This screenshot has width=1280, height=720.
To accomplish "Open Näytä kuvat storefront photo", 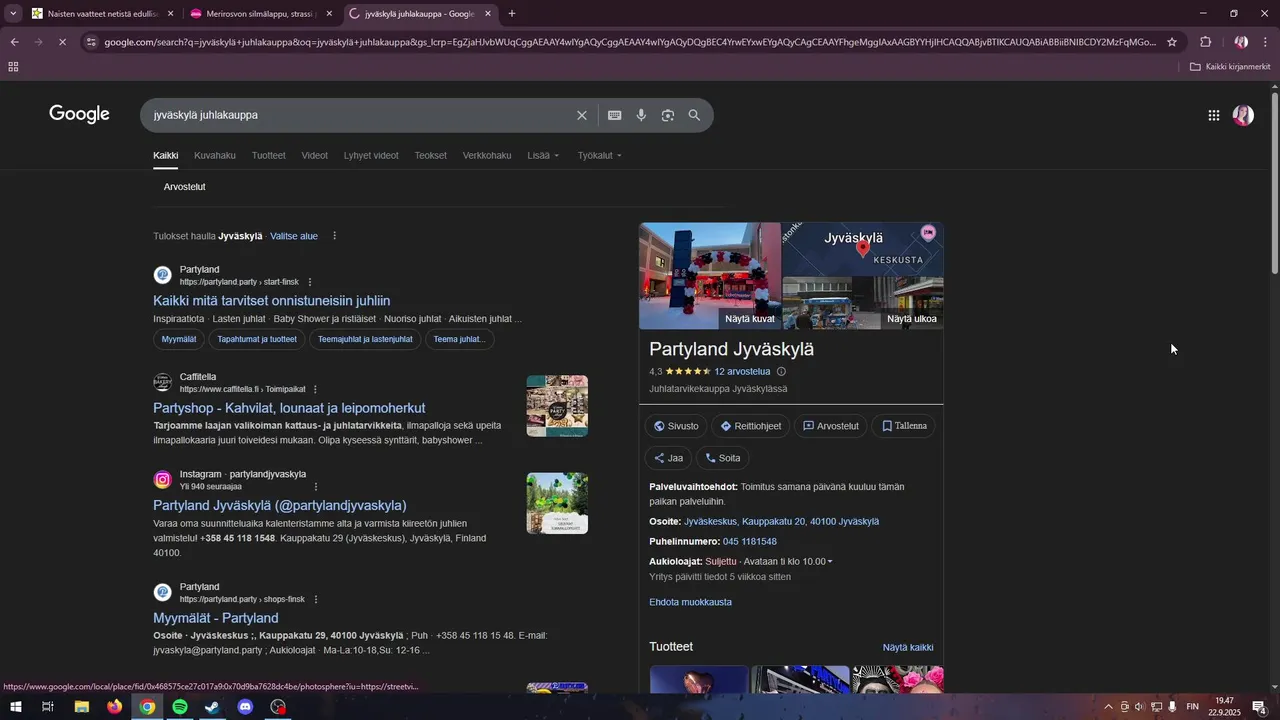I will tap(710, 276).
